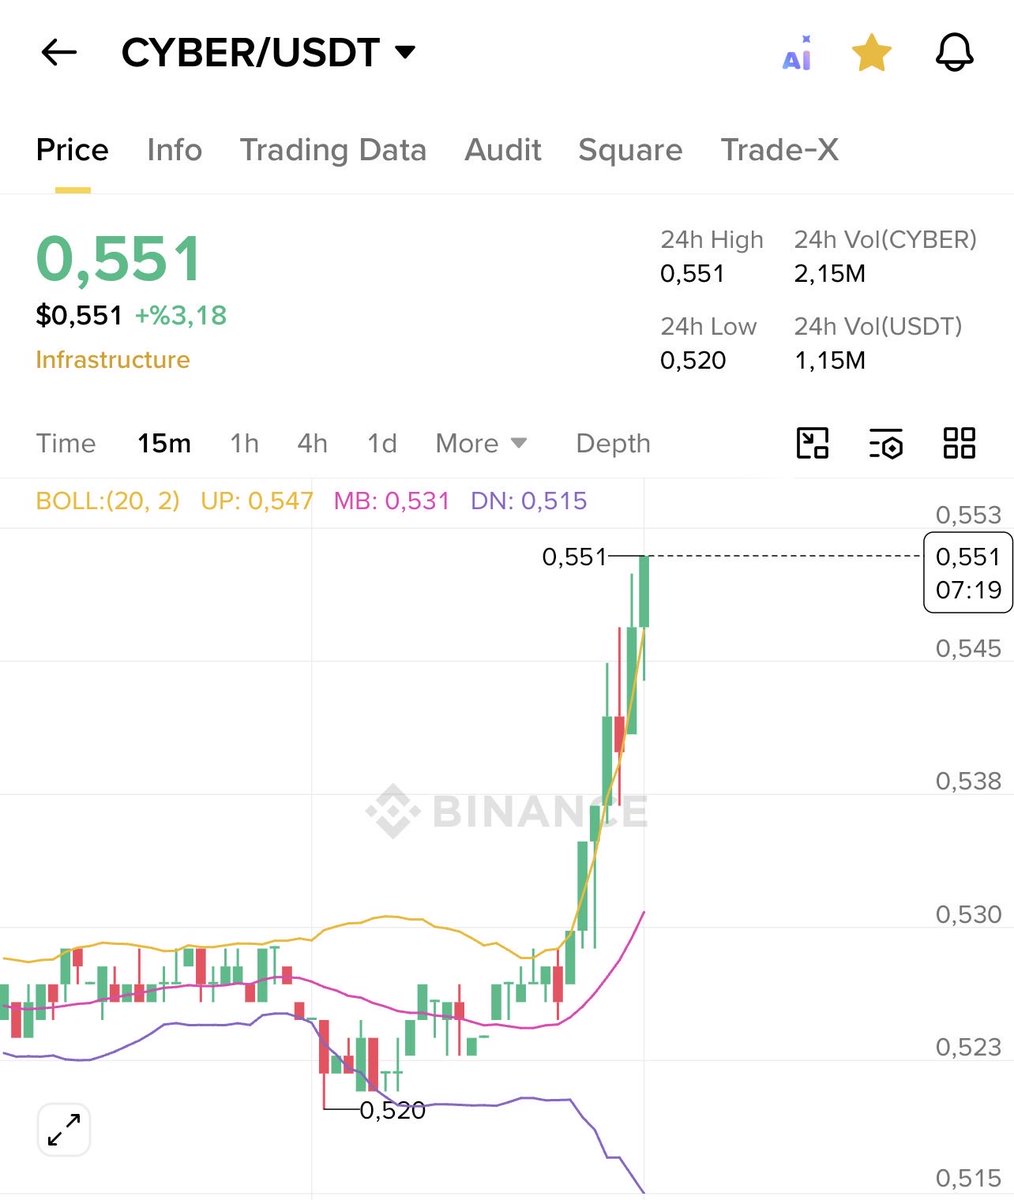The width and height of the screenshot is (1014, 1200).
Task: Click the 24h Low value 0,520
Action: tap(693, 360)
